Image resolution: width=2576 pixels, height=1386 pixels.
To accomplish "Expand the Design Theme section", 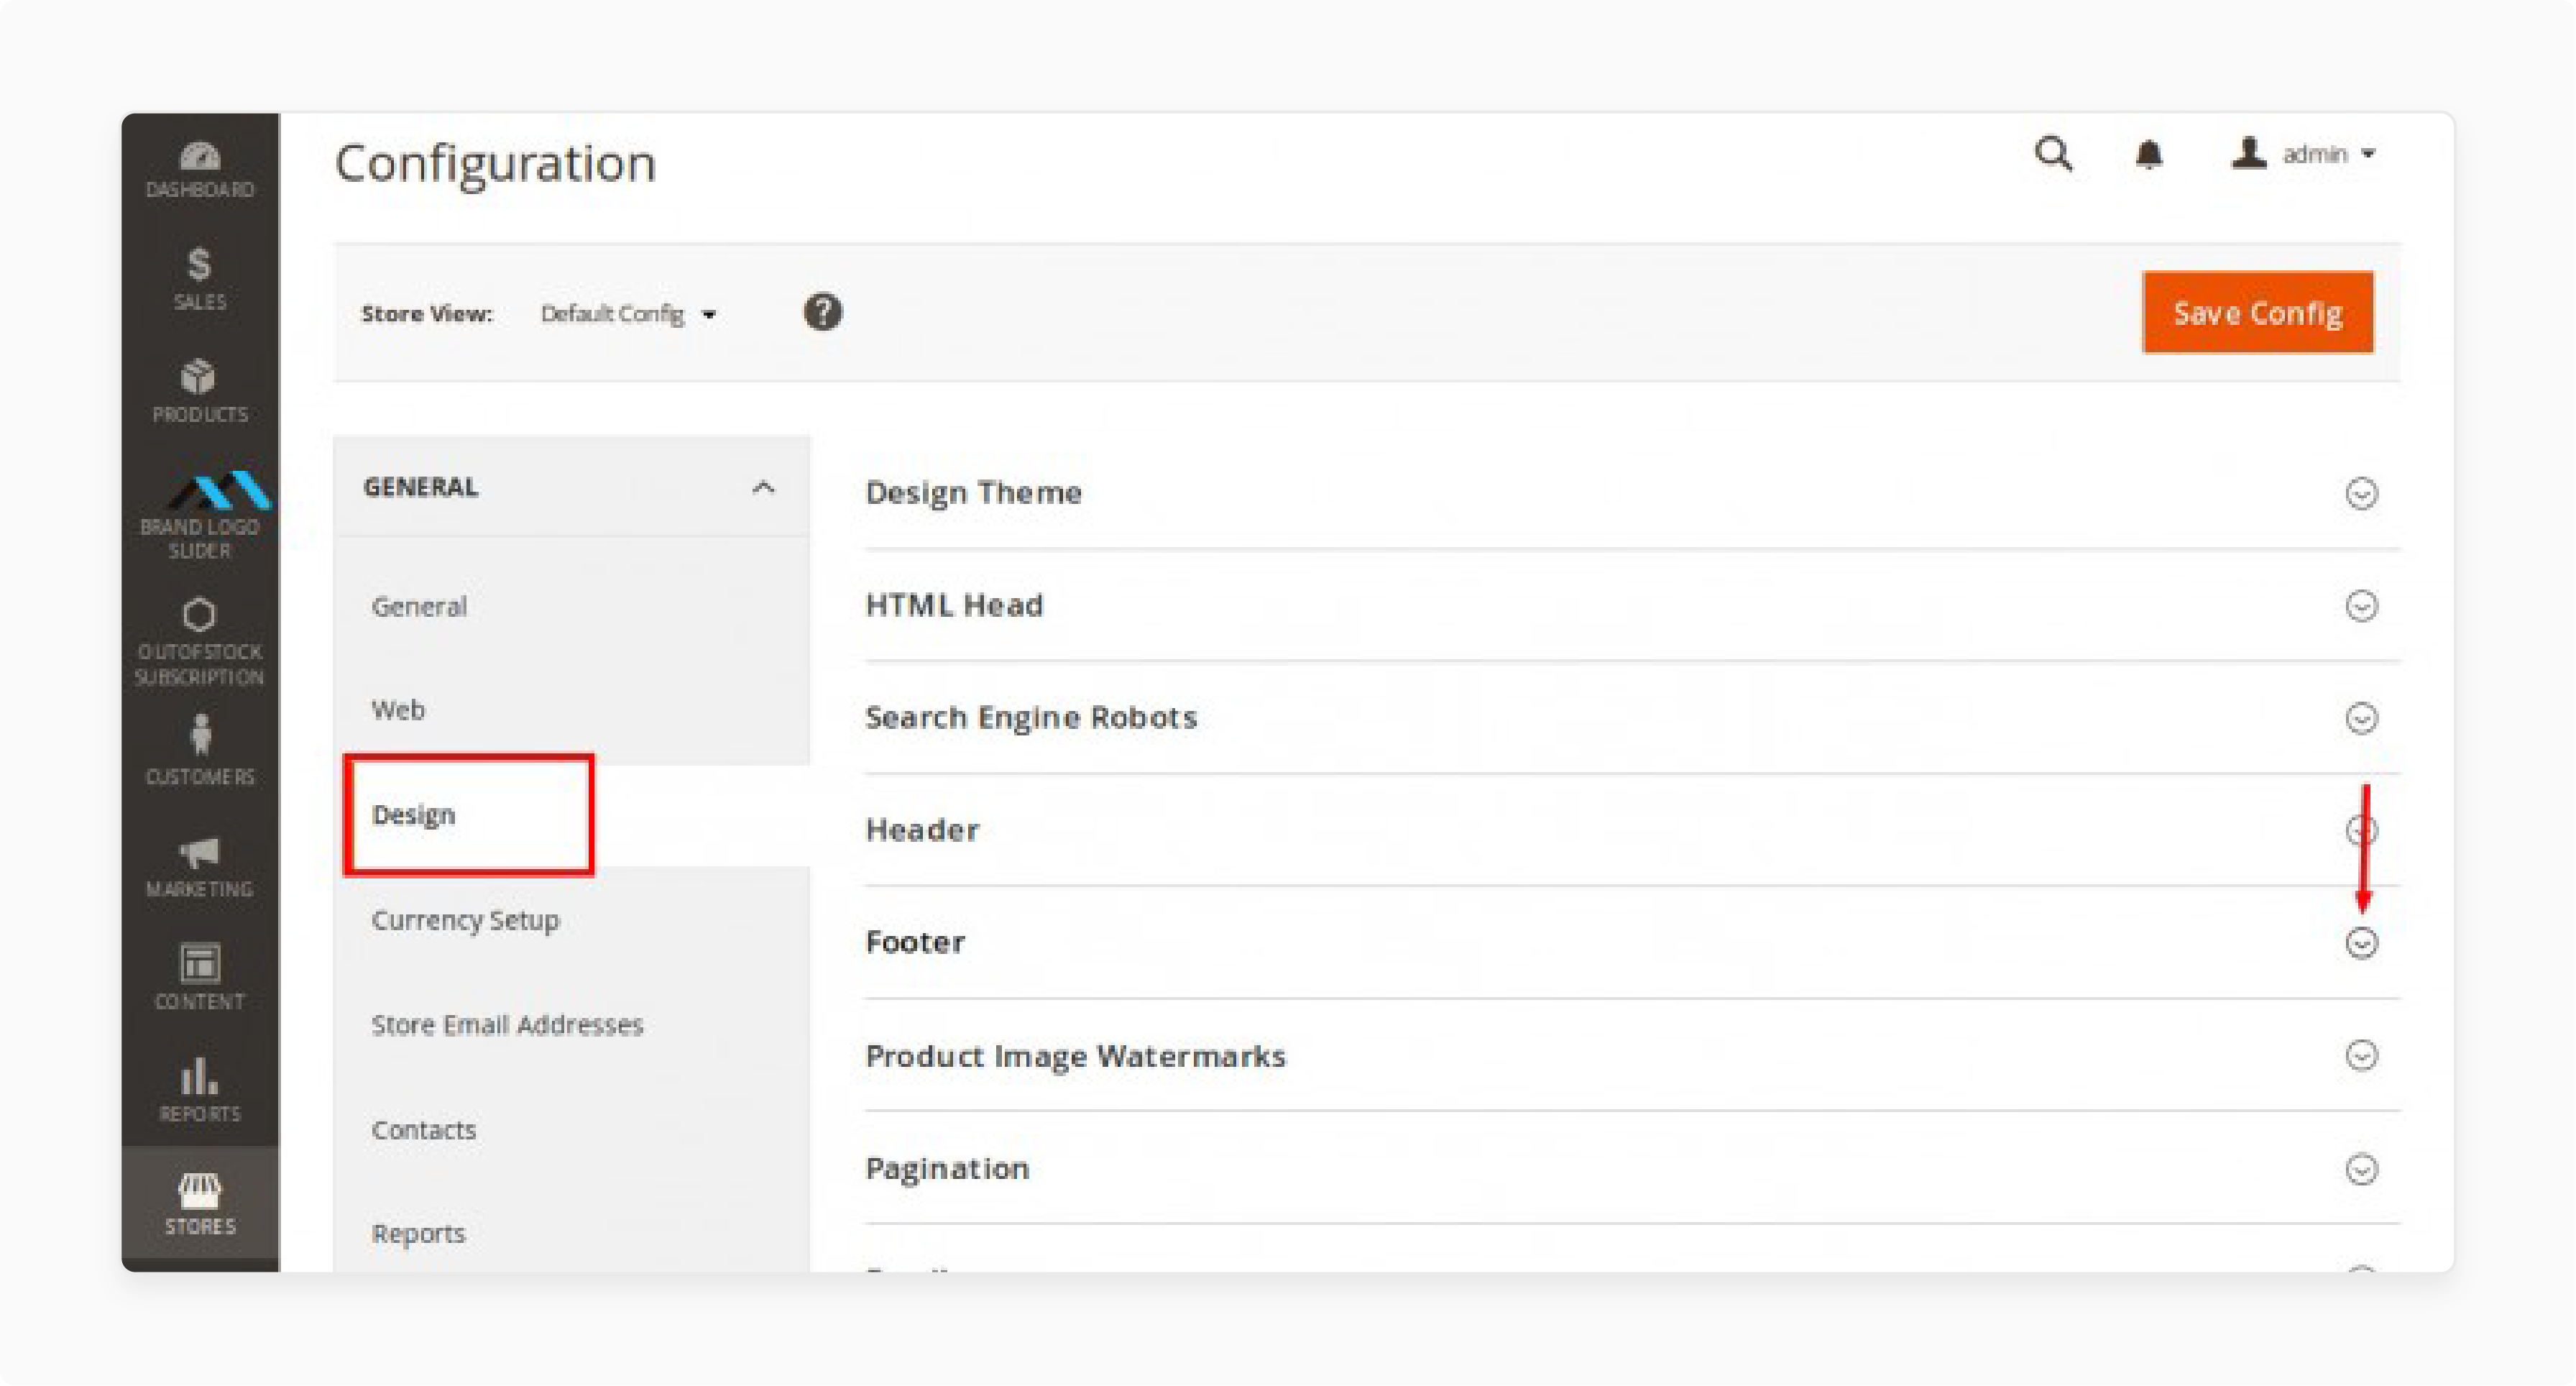I will point(2361,493).
